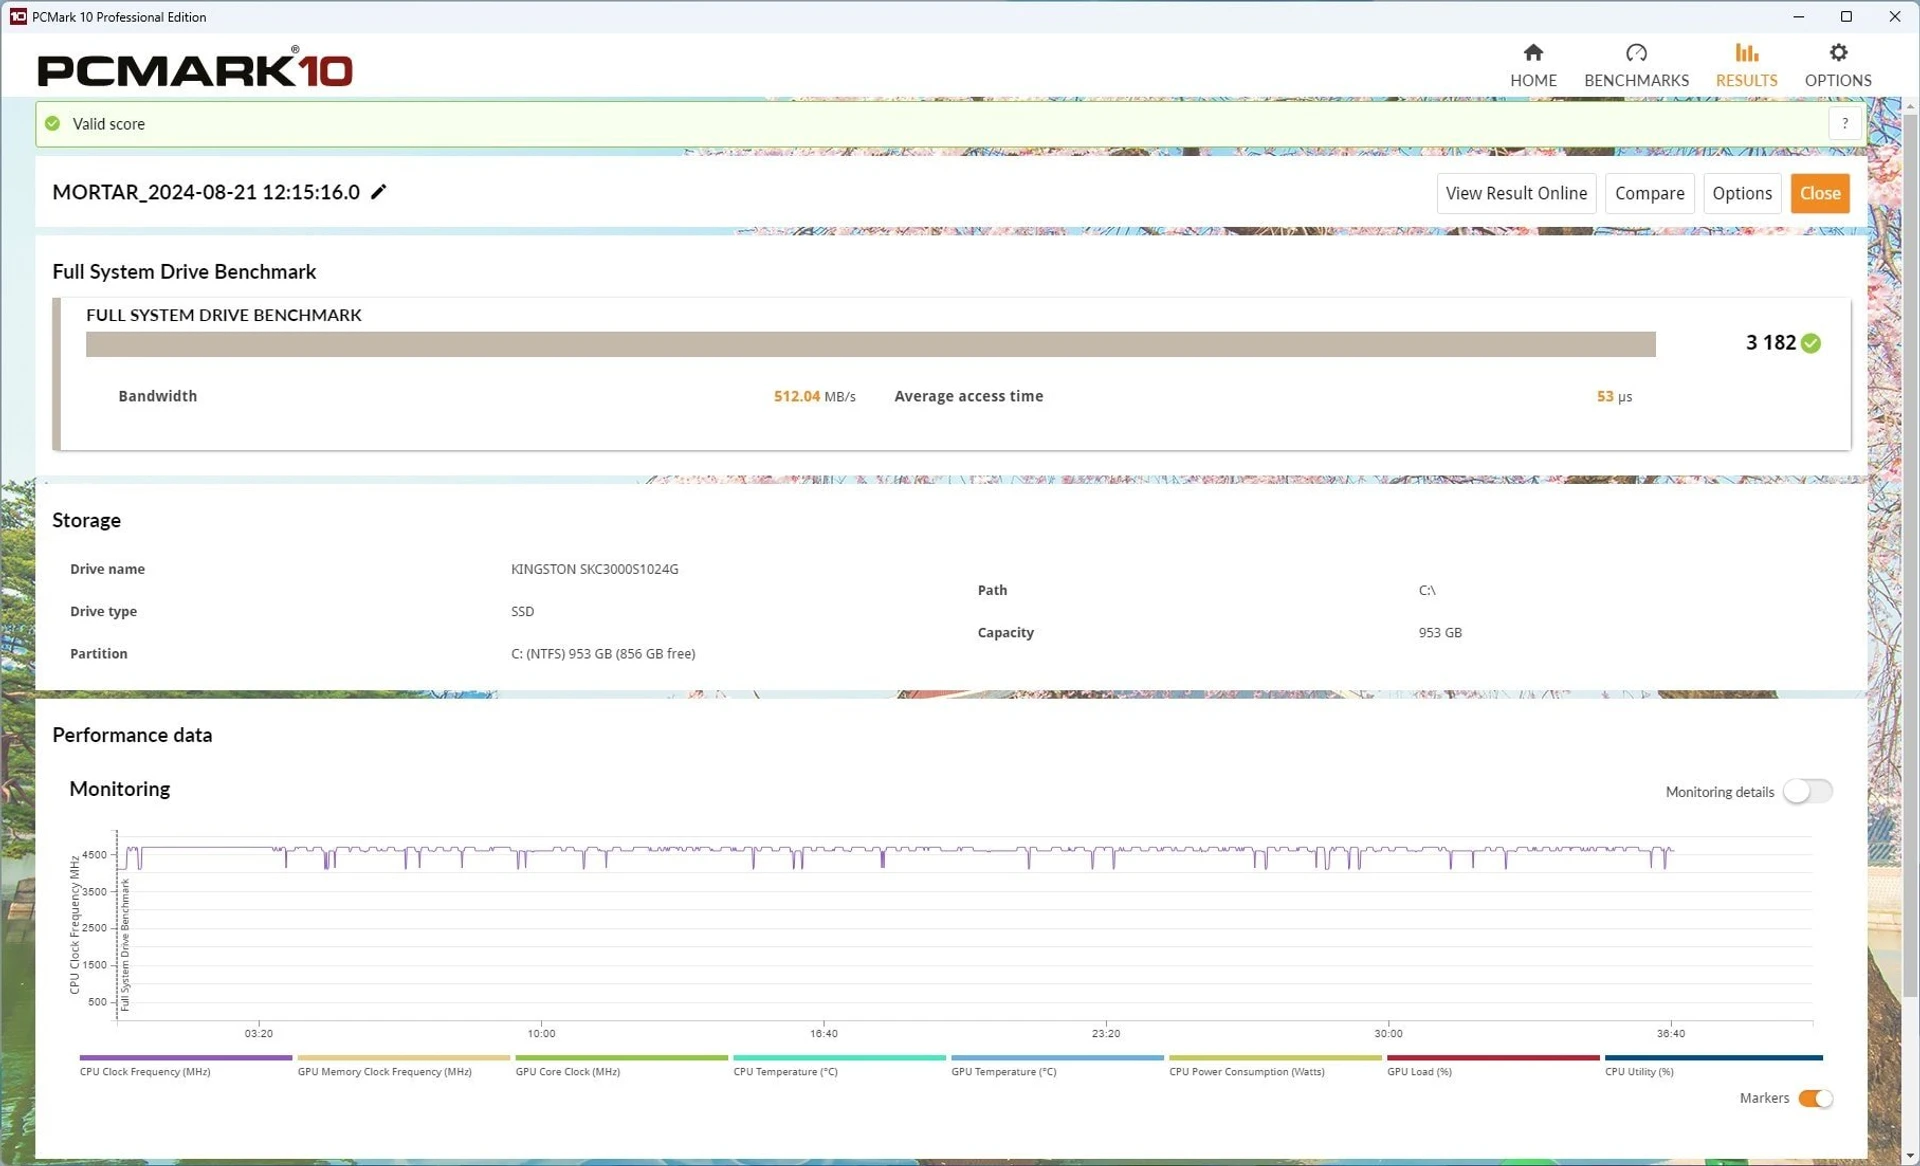
Task: Click the green Valid score checkmark icon
Action: point(53,124)
